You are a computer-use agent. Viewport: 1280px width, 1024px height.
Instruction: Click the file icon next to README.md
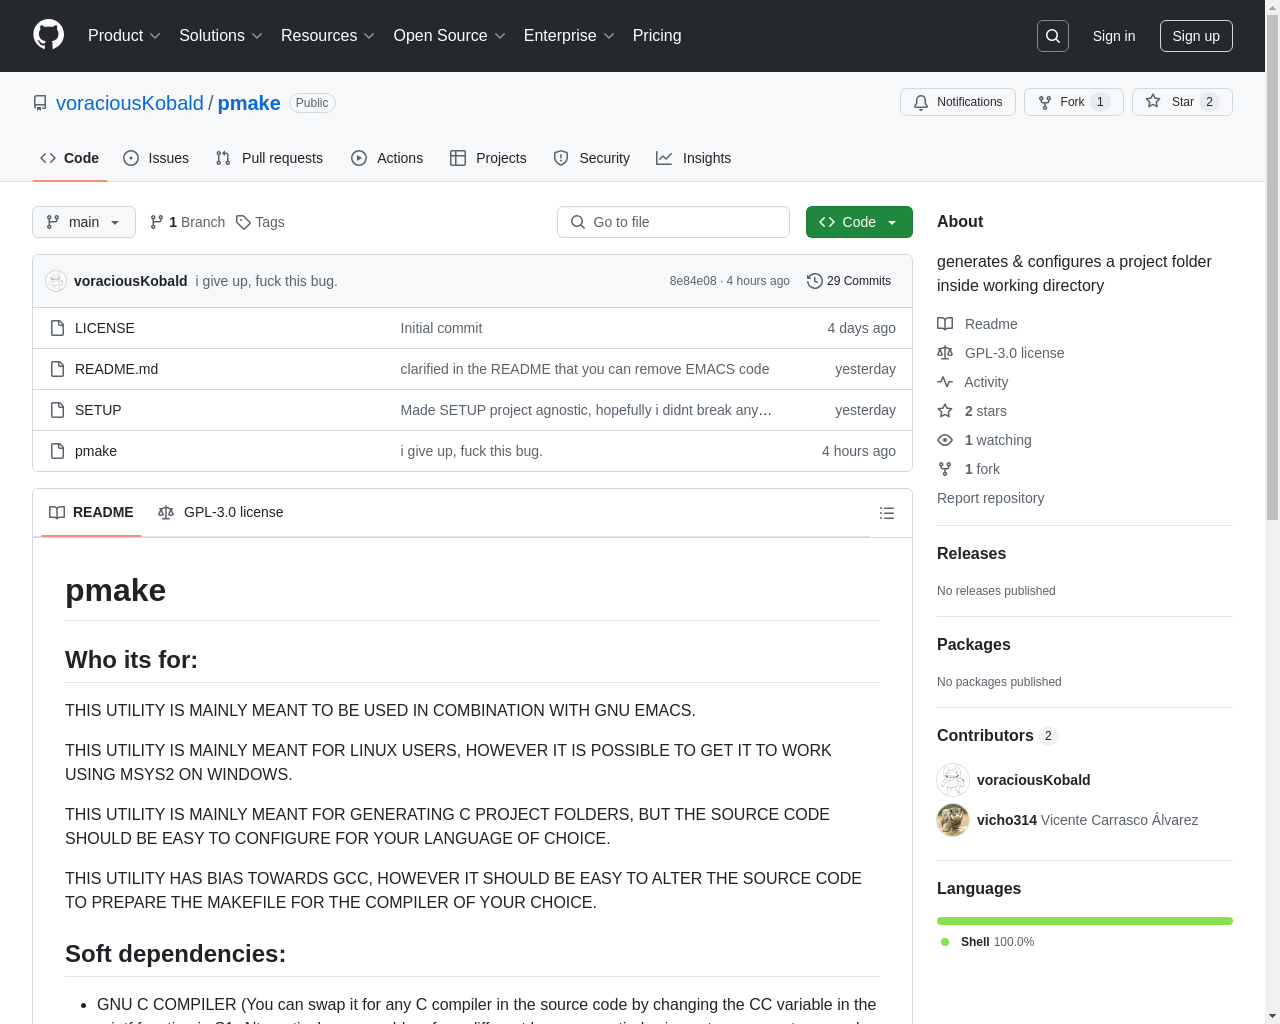[58, 369]
